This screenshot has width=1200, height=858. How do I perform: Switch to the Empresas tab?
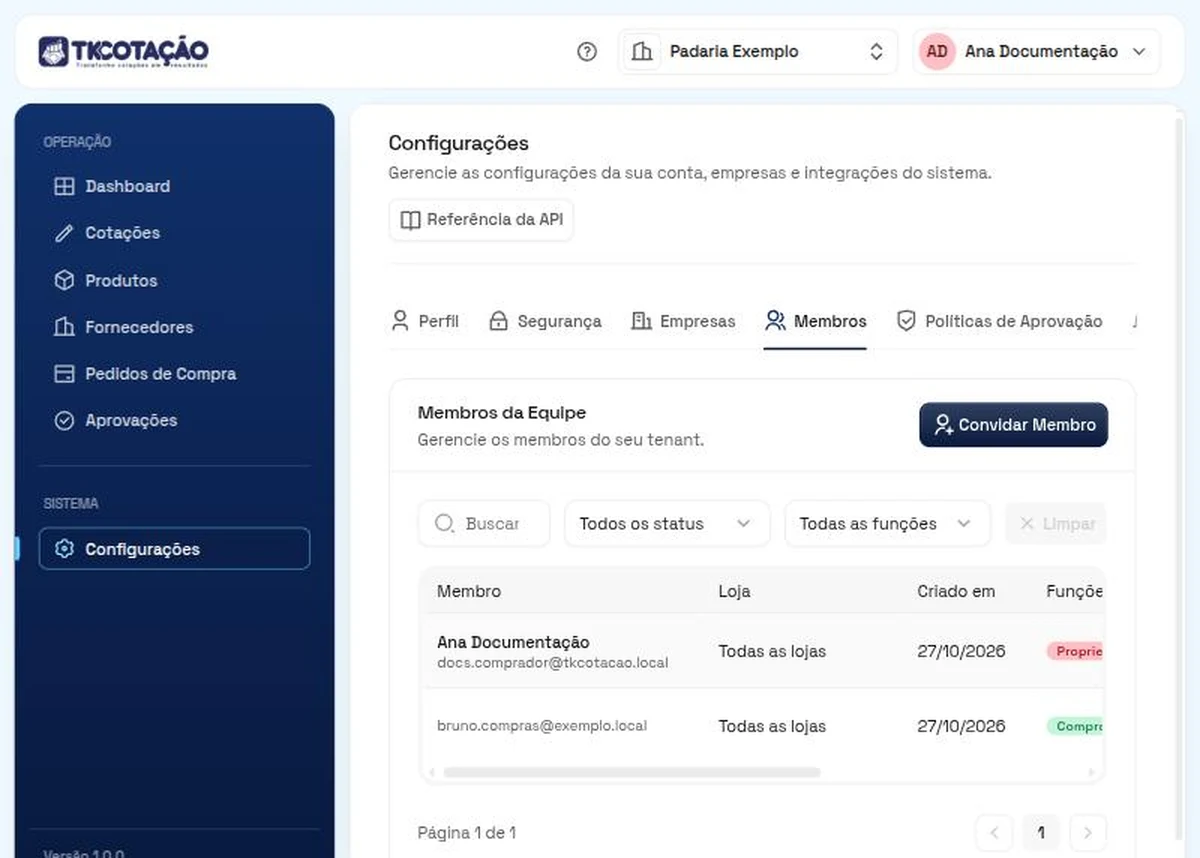click(683, 321)
